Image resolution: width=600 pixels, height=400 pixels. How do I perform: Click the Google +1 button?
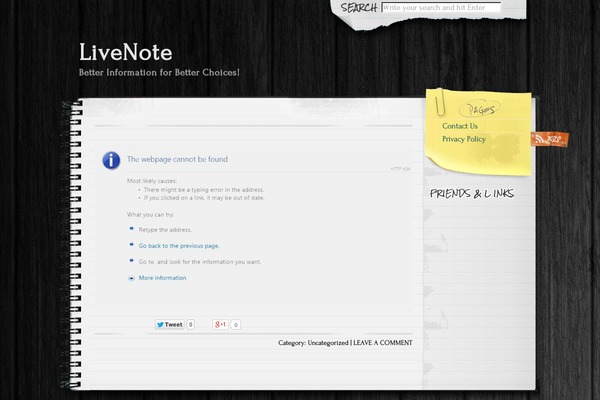(220, 325)
